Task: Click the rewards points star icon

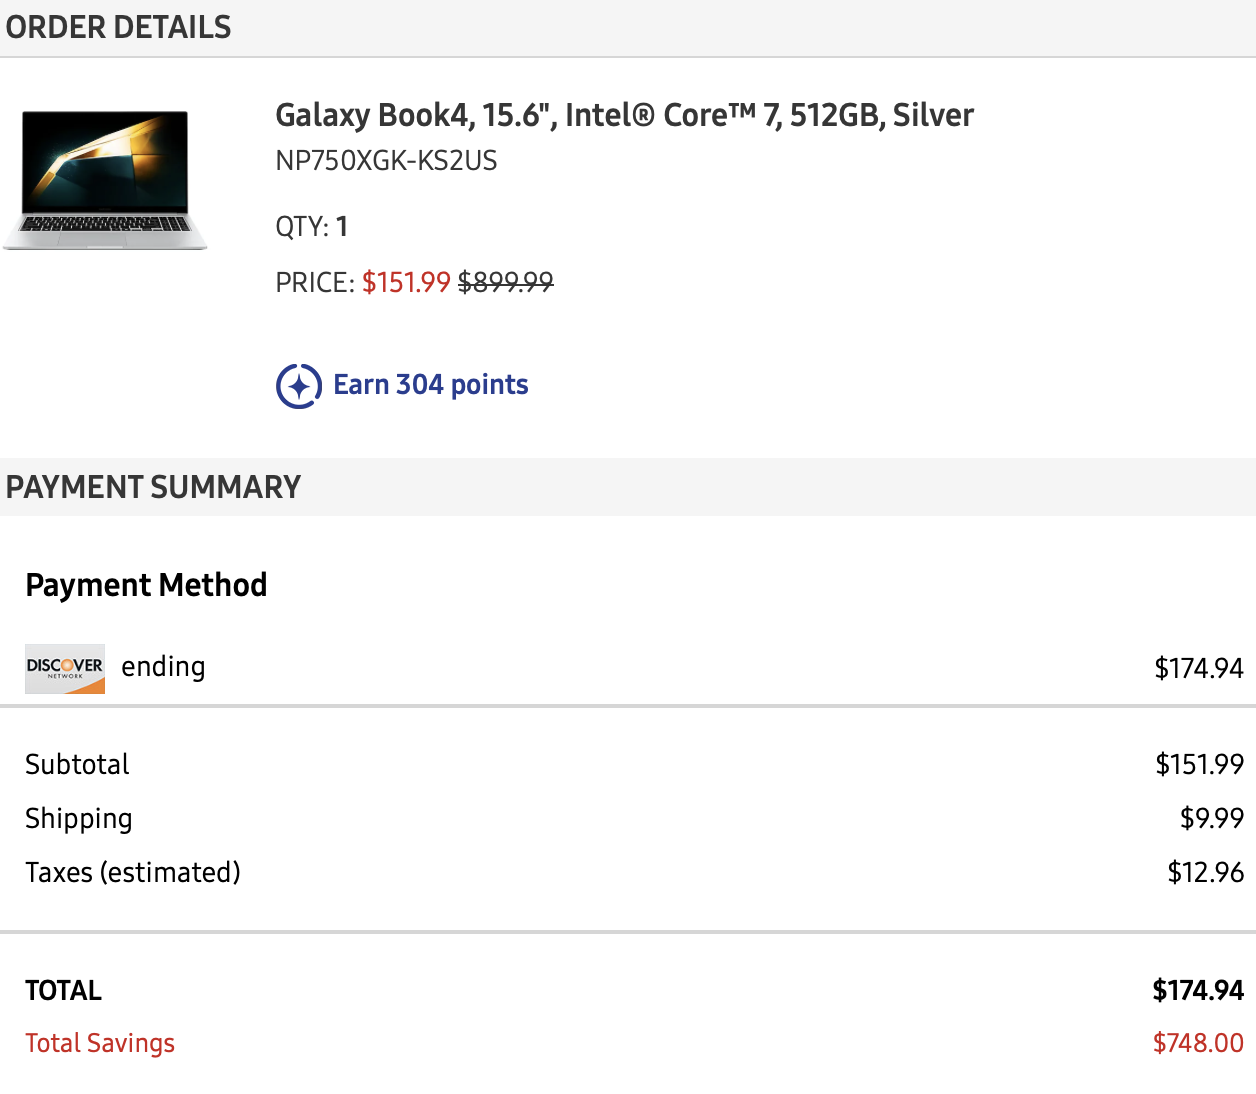Action: (298, 386)
